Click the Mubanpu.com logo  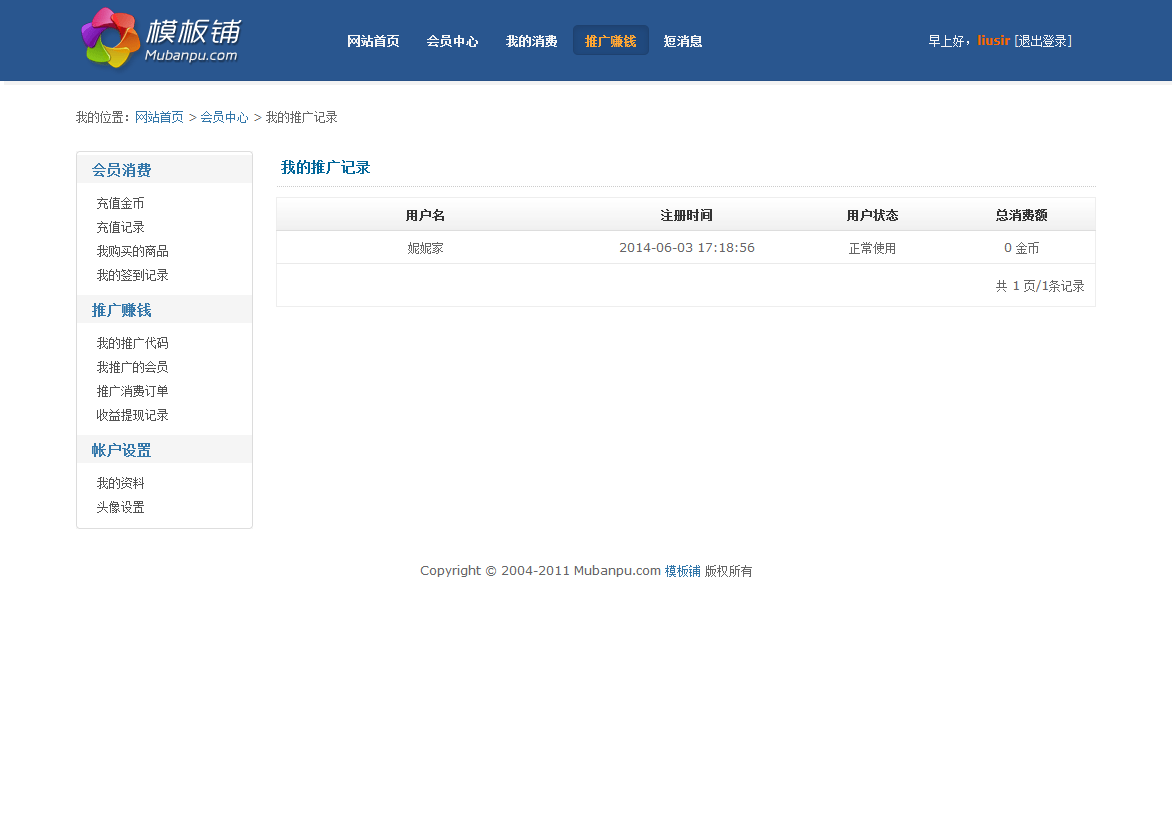tap(161, 40)
